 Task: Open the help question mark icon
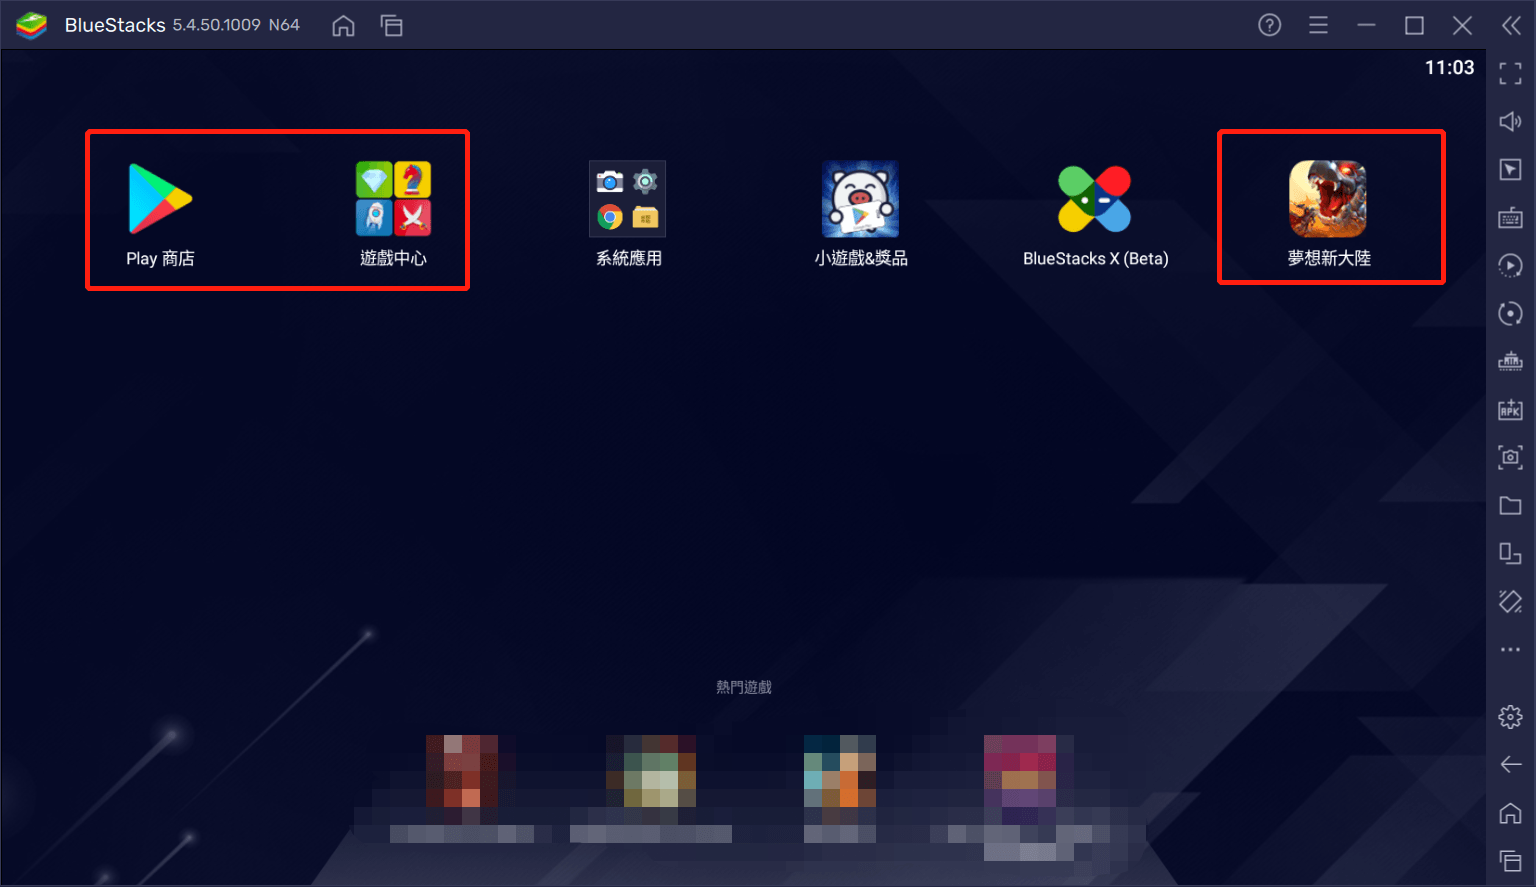click(1269, 25)
